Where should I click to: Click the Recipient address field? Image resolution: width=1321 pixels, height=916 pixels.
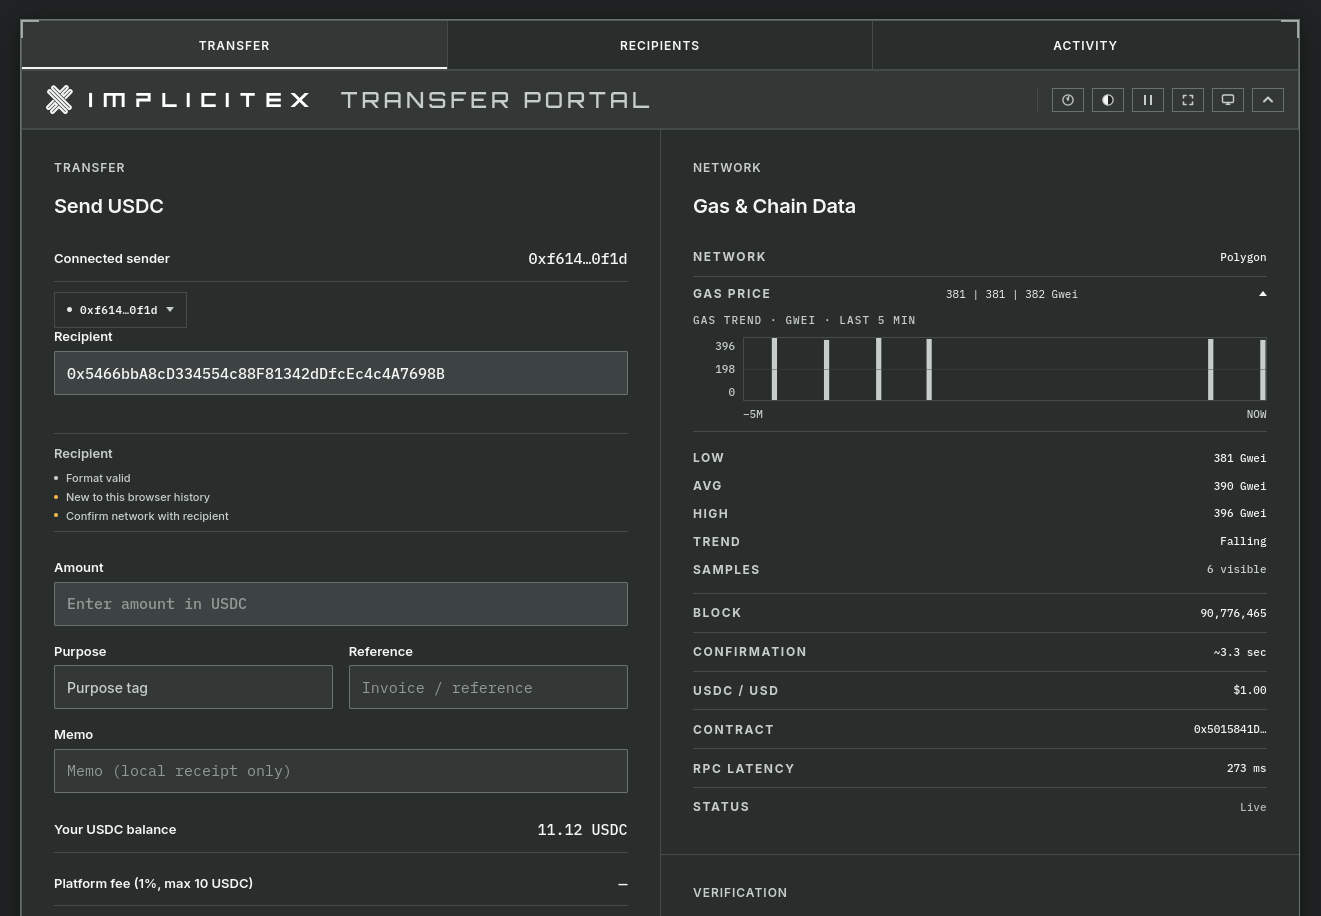pyautogui.click(x=341, y=373)
